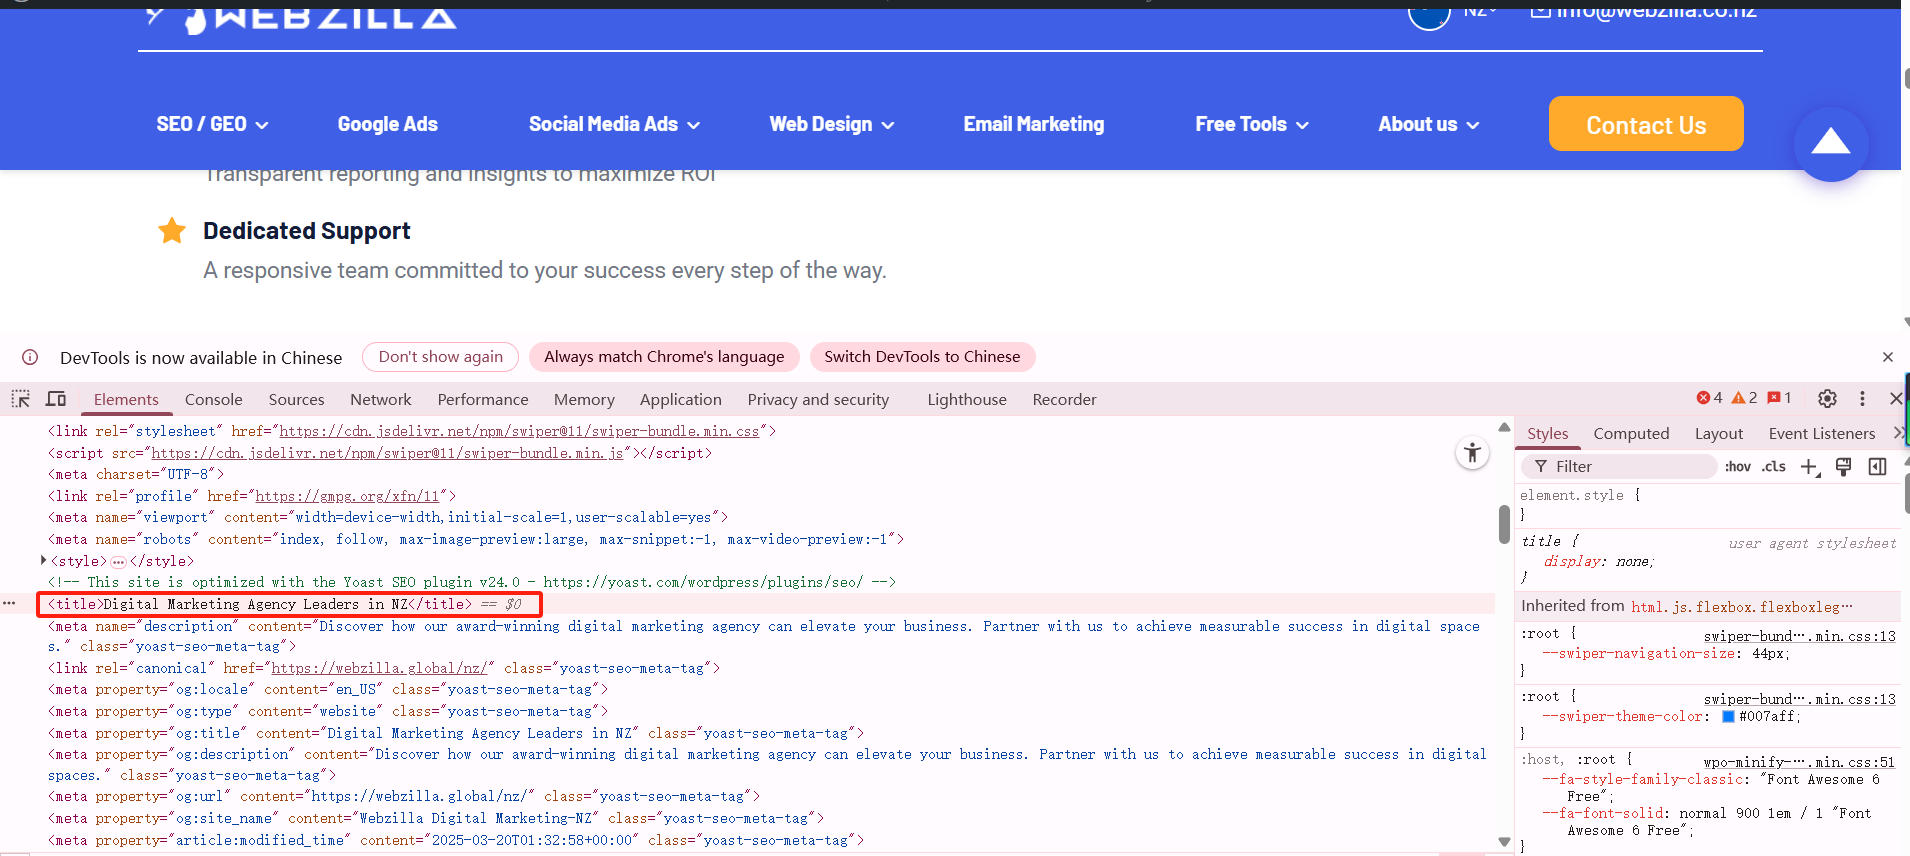Switch to the Performance tab
Screen dimensions: 1910x856
(x=483, y=399)
